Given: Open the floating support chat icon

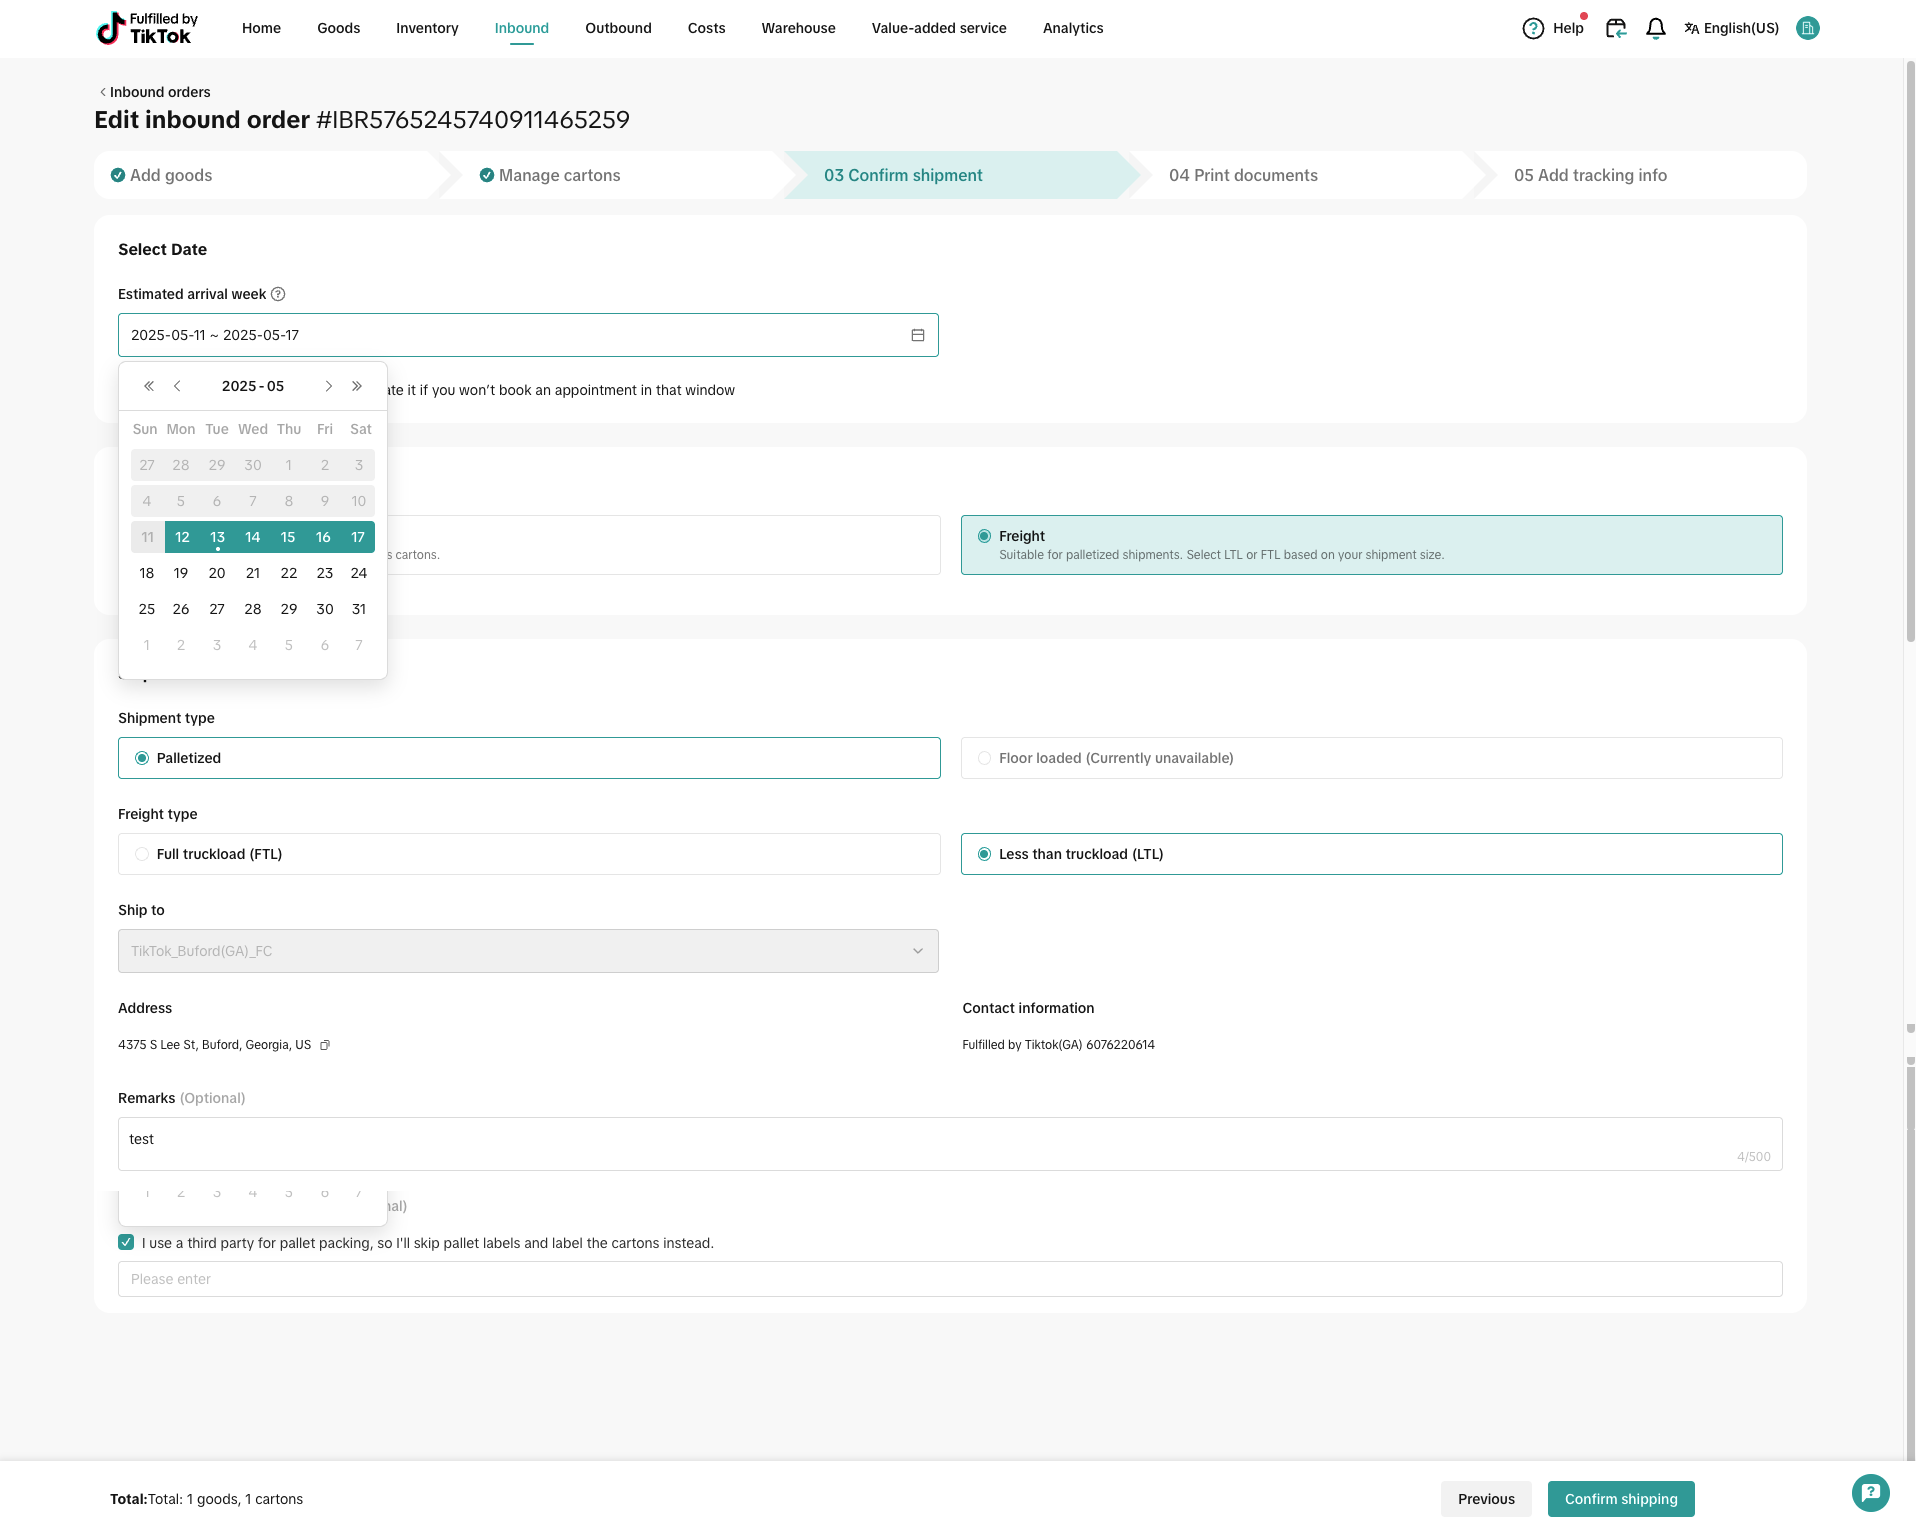Looking at the screenshot, I should tap(1870, 1493).
